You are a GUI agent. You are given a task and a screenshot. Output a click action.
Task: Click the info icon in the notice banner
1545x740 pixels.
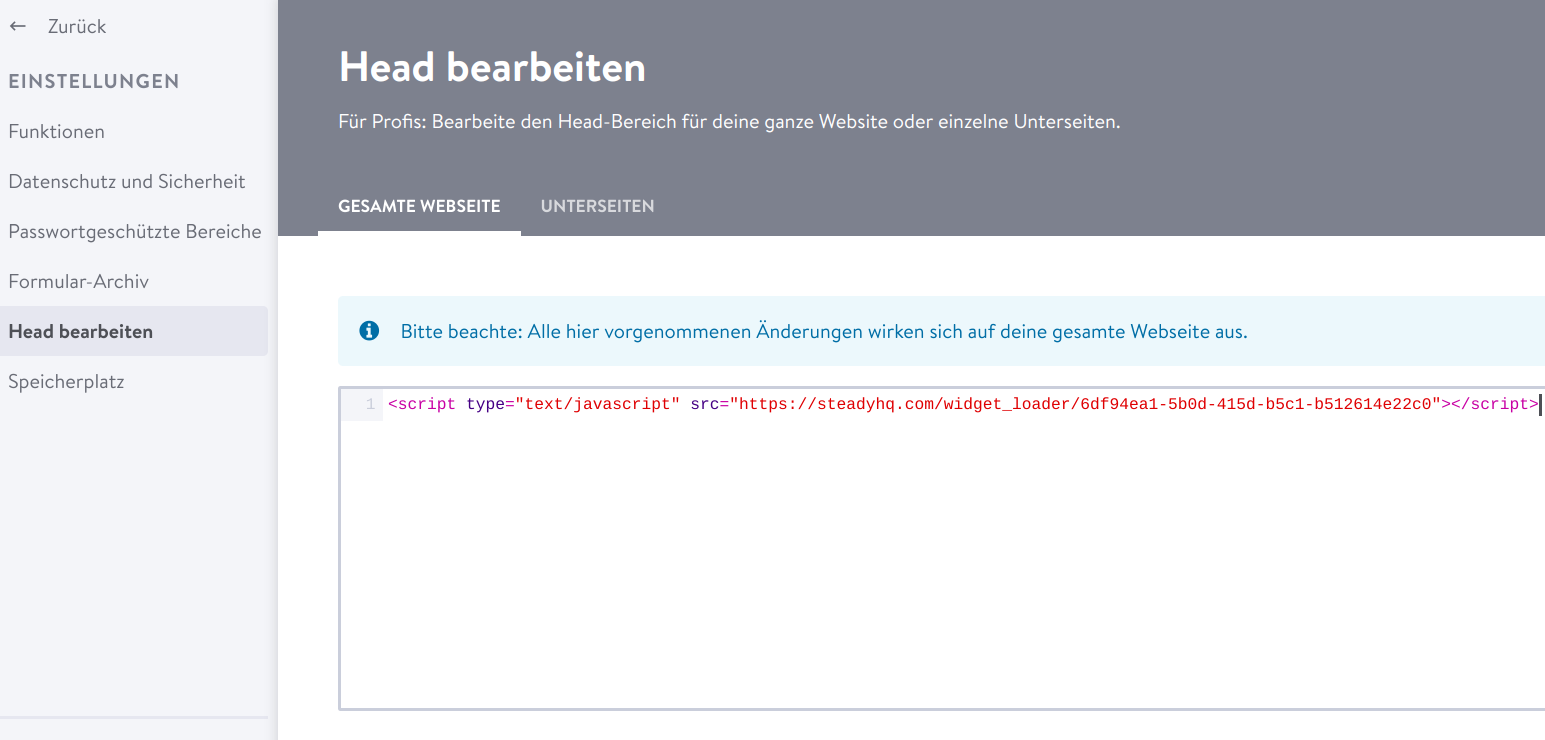[x=369, y=330]
